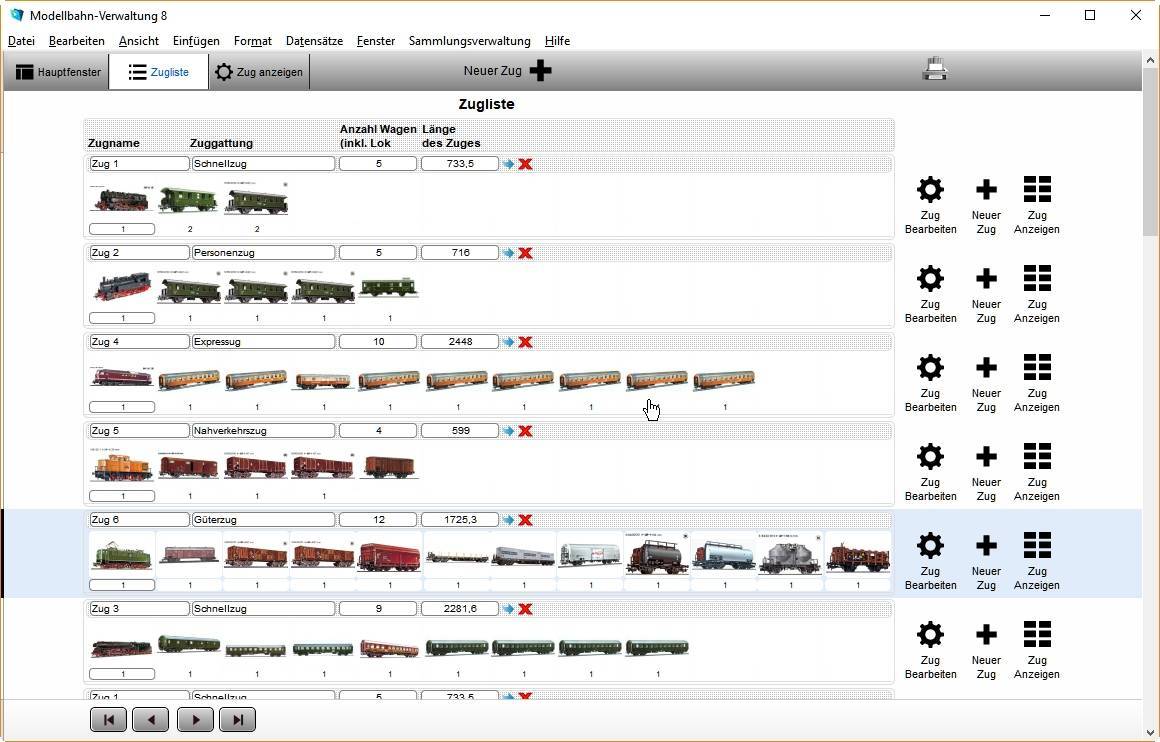Click Zug Bearbeiten gear for Zug 3

click(930, 635)
